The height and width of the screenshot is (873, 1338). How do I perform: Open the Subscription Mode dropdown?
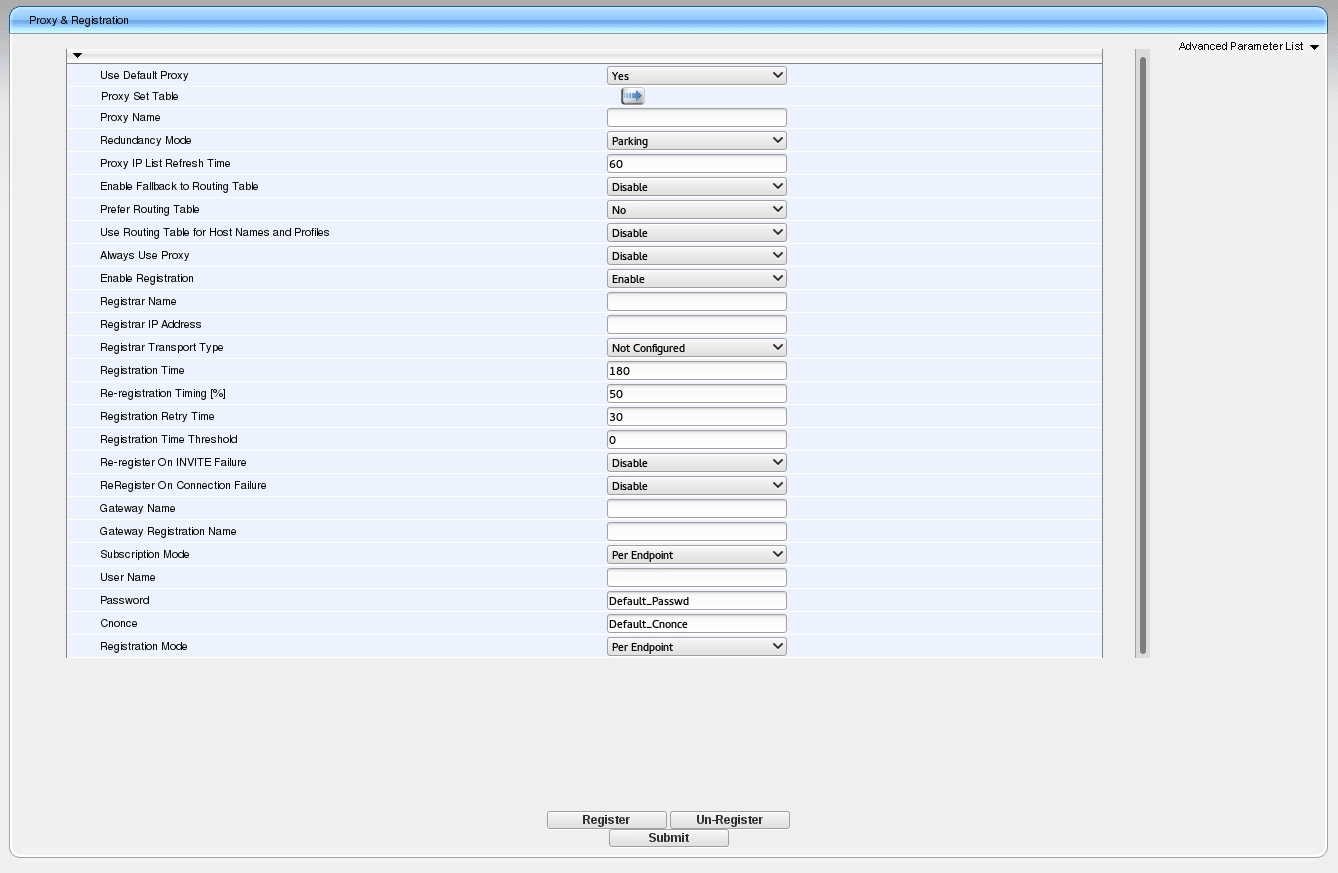697,554
